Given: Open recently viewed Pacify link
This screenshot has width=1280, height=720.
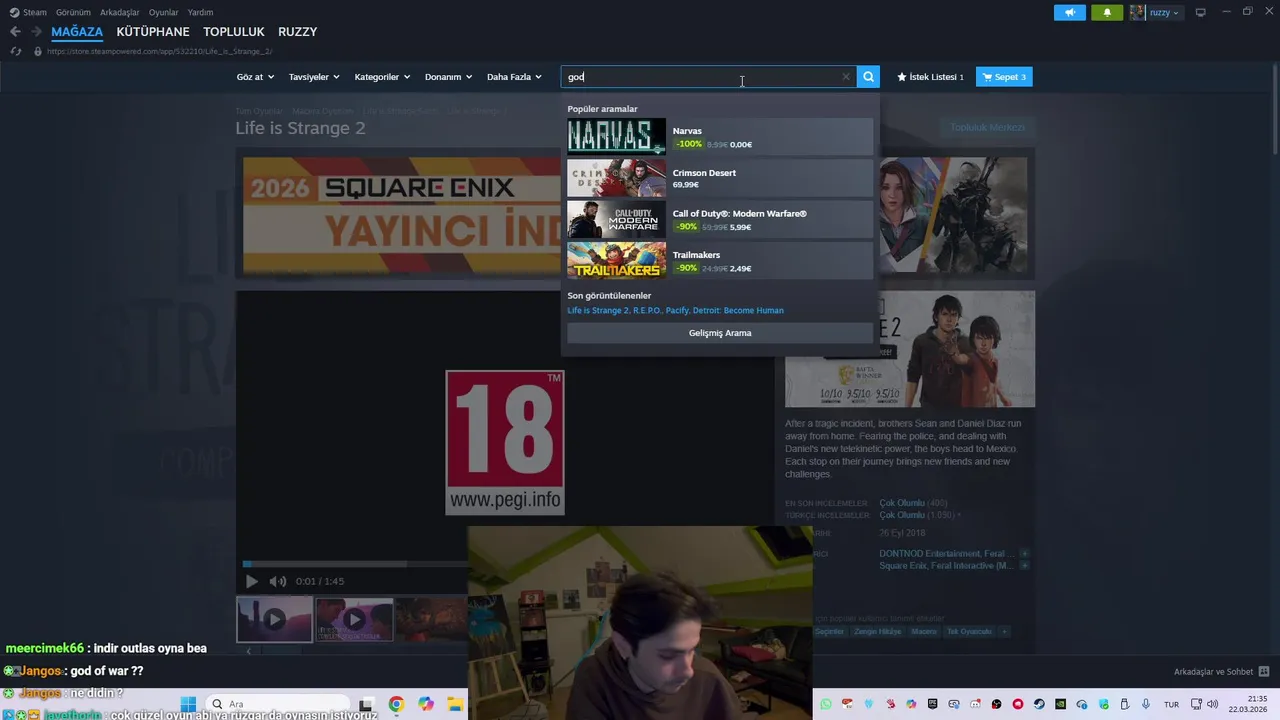Looking at the screenshot, I should [x=677, y=310].
